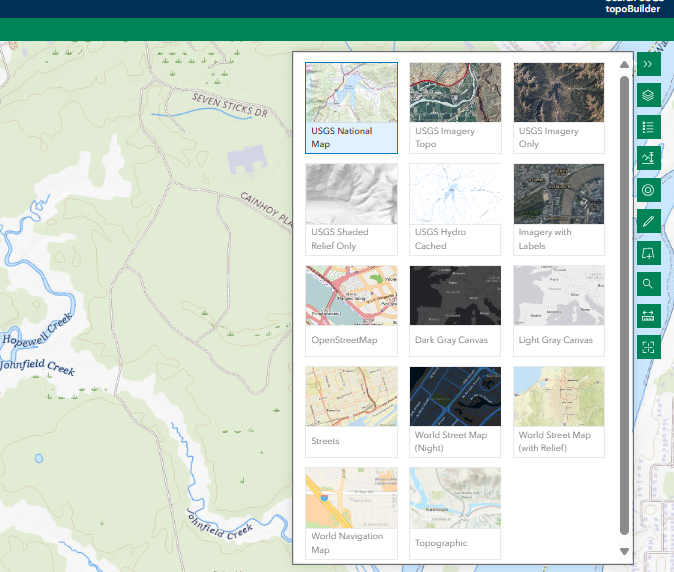Choose the World Navigation Map basemap
The height and width of the screenshot is (572, 674).
click(x=351, y=513)
